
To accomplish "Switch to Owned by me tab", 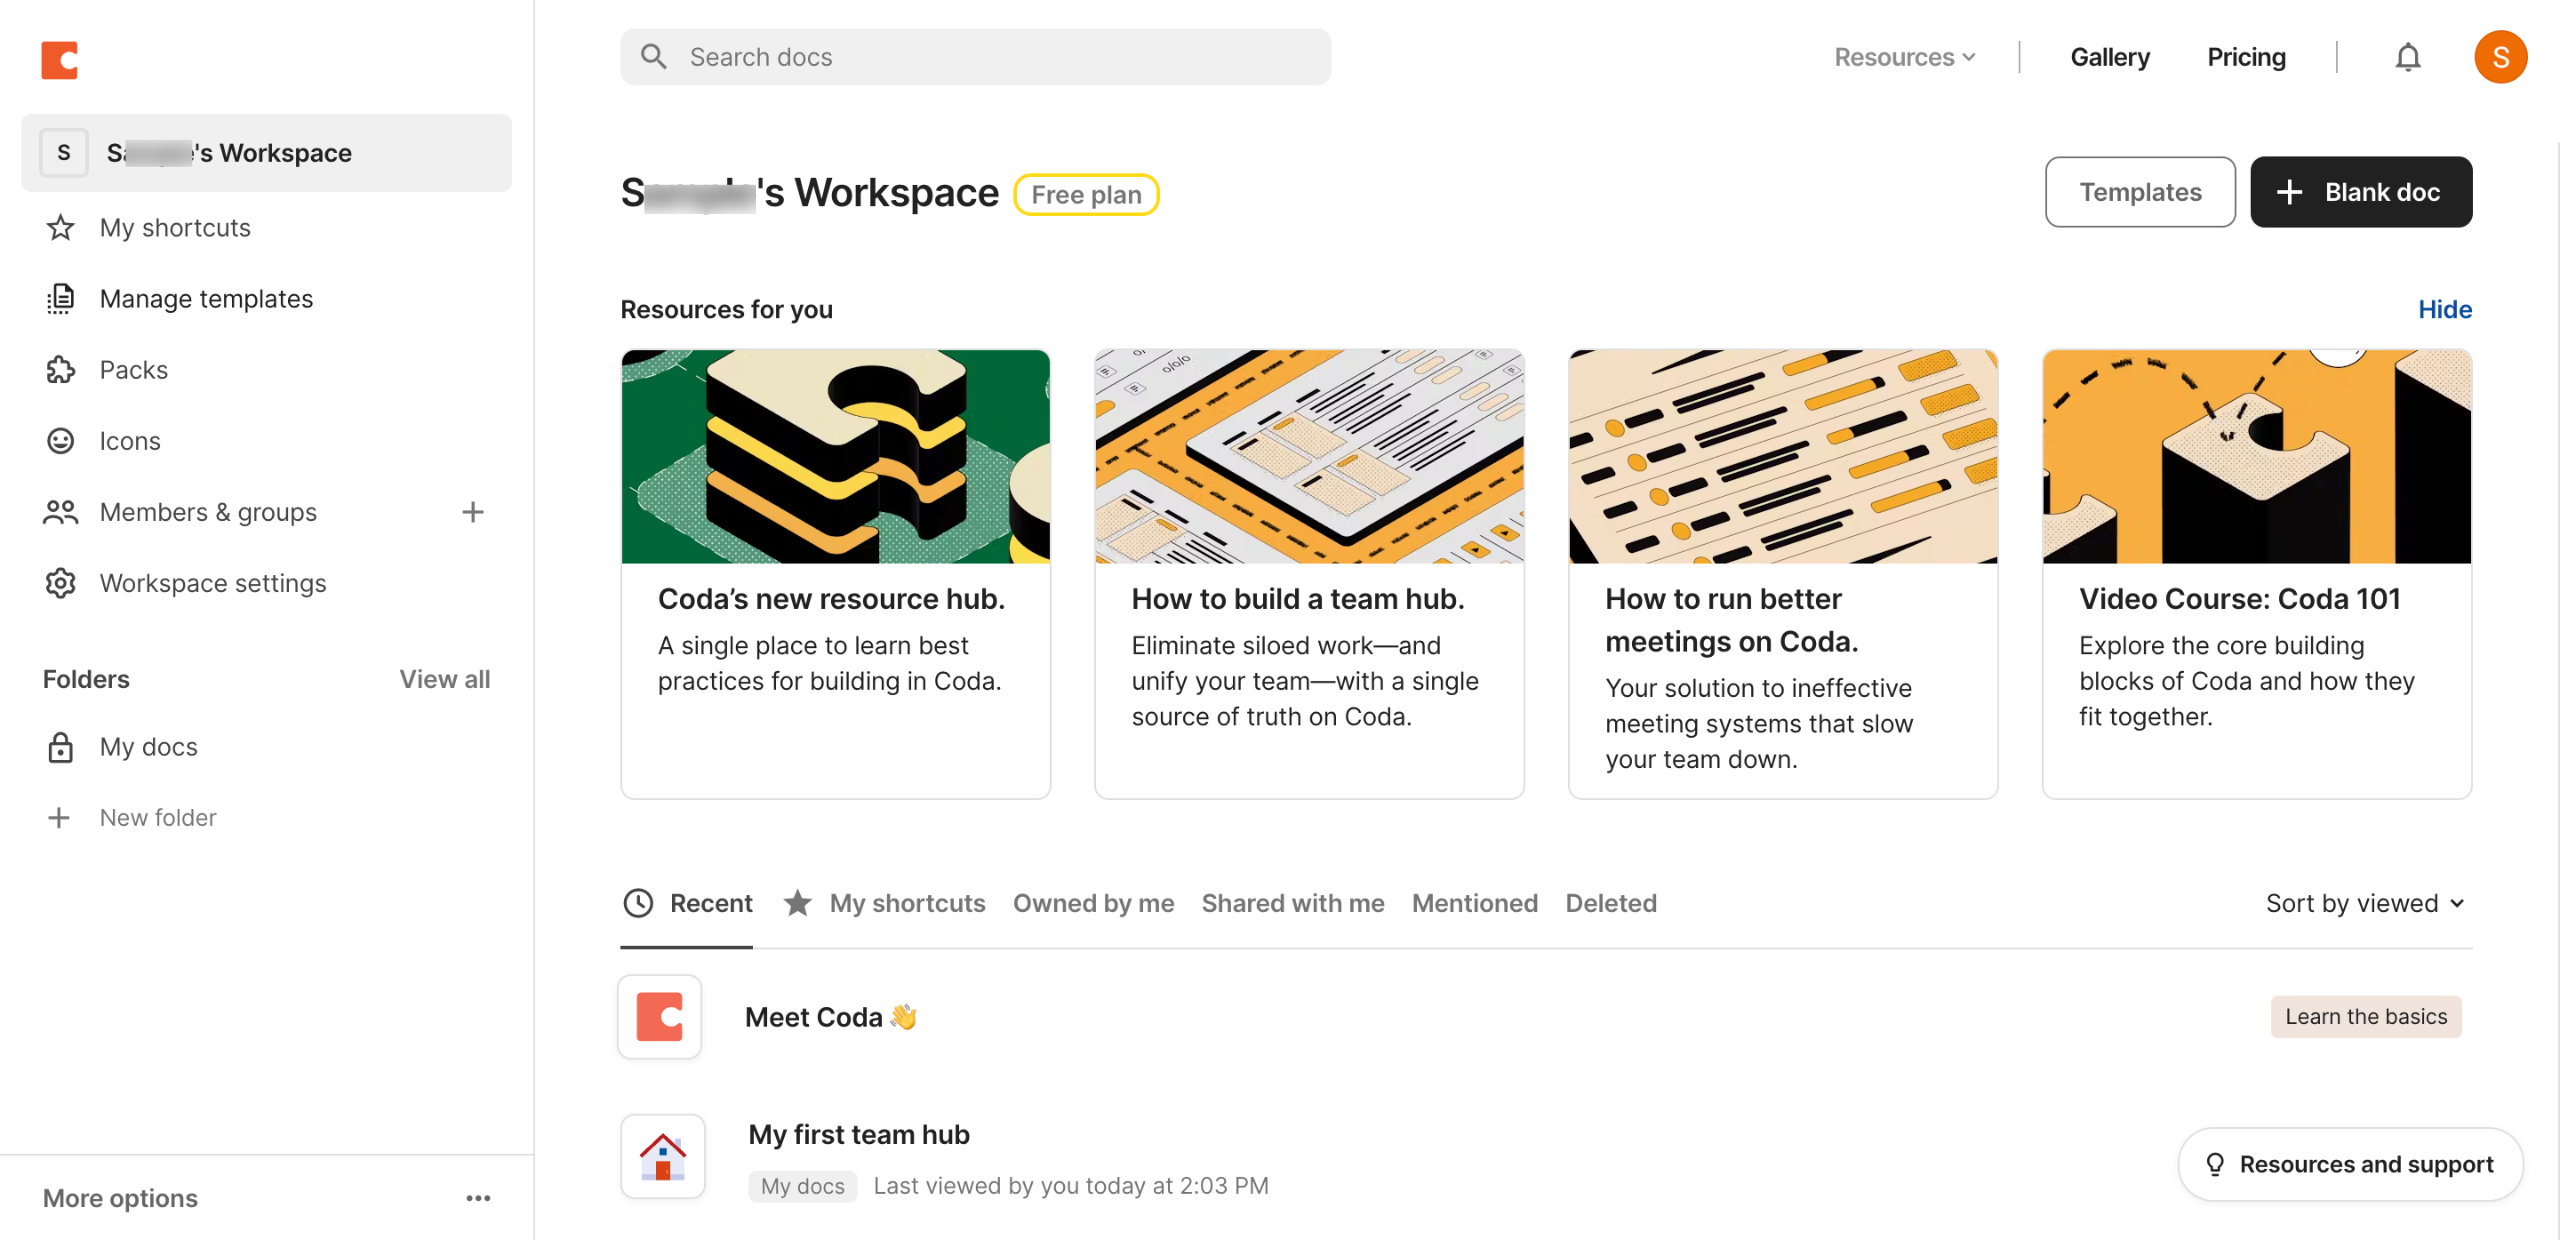I will [x=1093, y=903].
